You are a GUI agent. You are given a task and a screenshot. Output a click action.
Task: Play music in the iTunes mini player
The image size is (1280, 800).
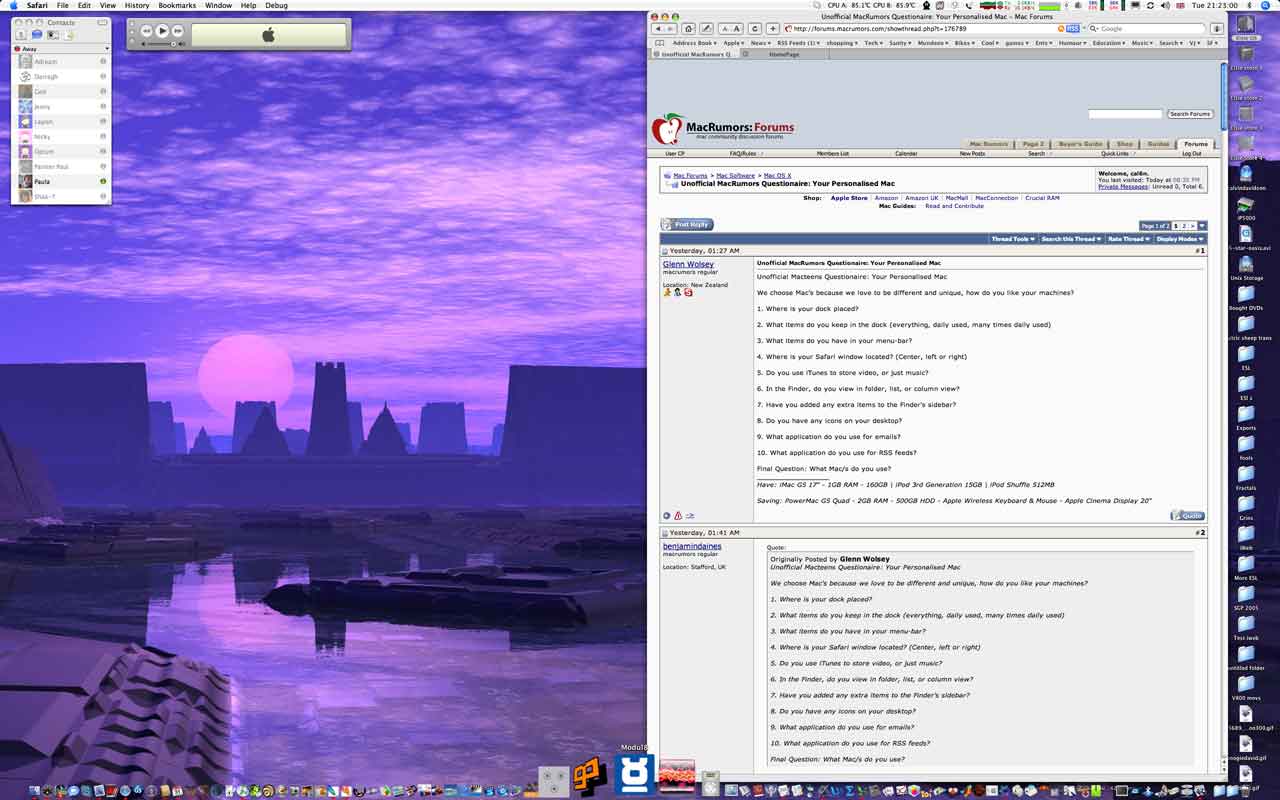pos(162,31)
